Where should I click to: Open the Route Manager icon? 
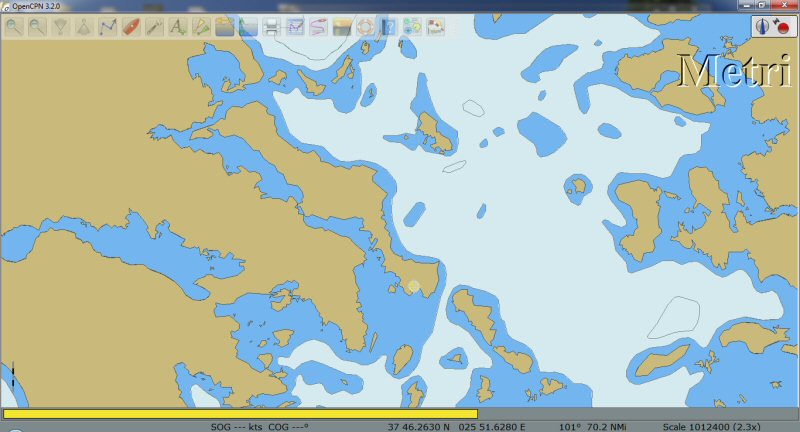pos(295,27)
